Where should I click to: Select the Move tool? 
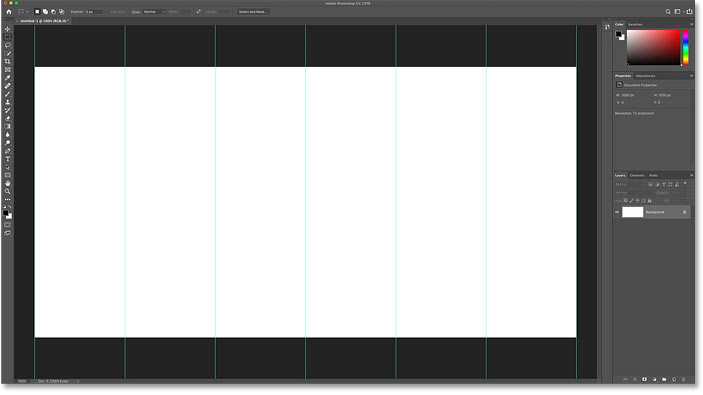[x=8, y=29]
